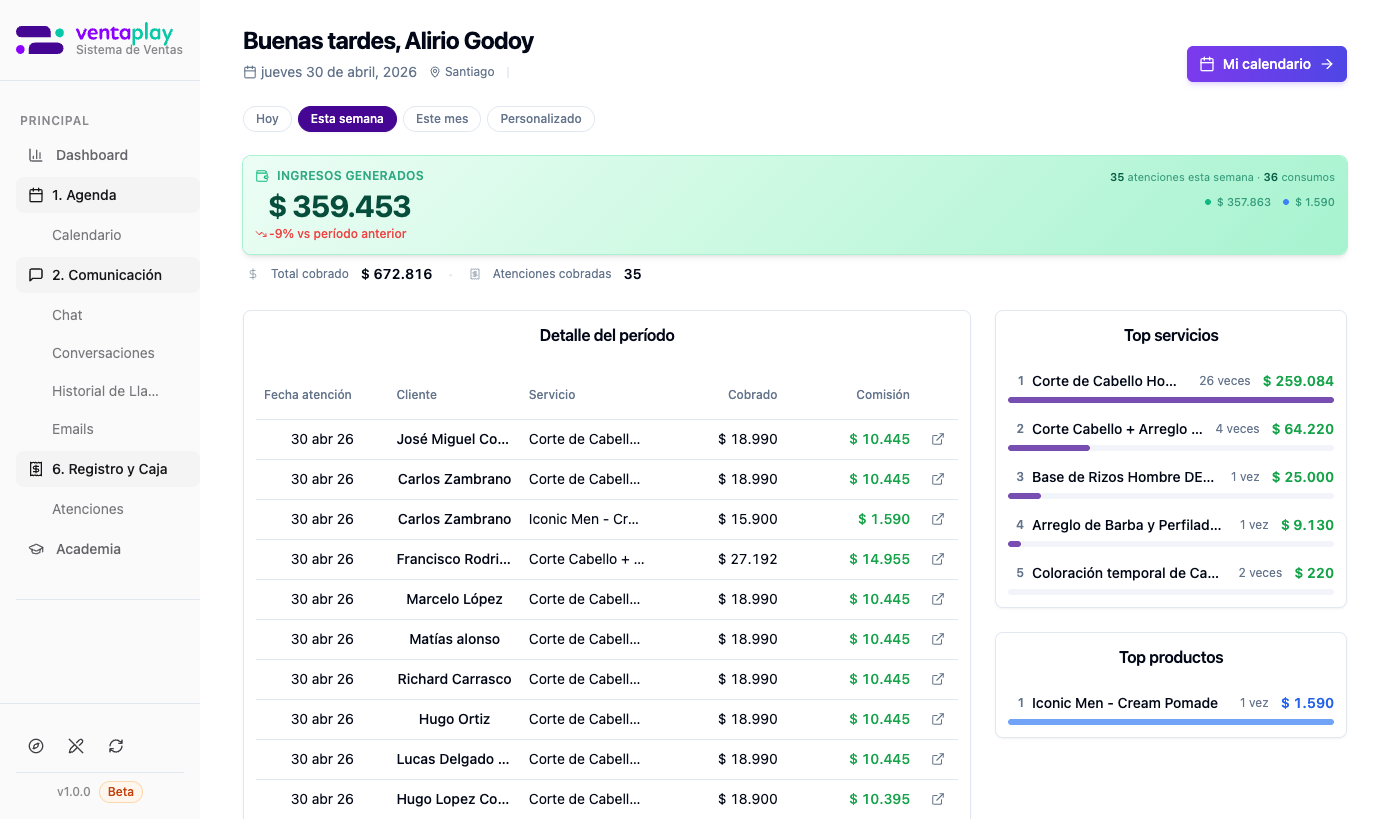Open Dashboard from the sidebar
This screenshot has width=1390, height=819.
(x=92, y=155)
